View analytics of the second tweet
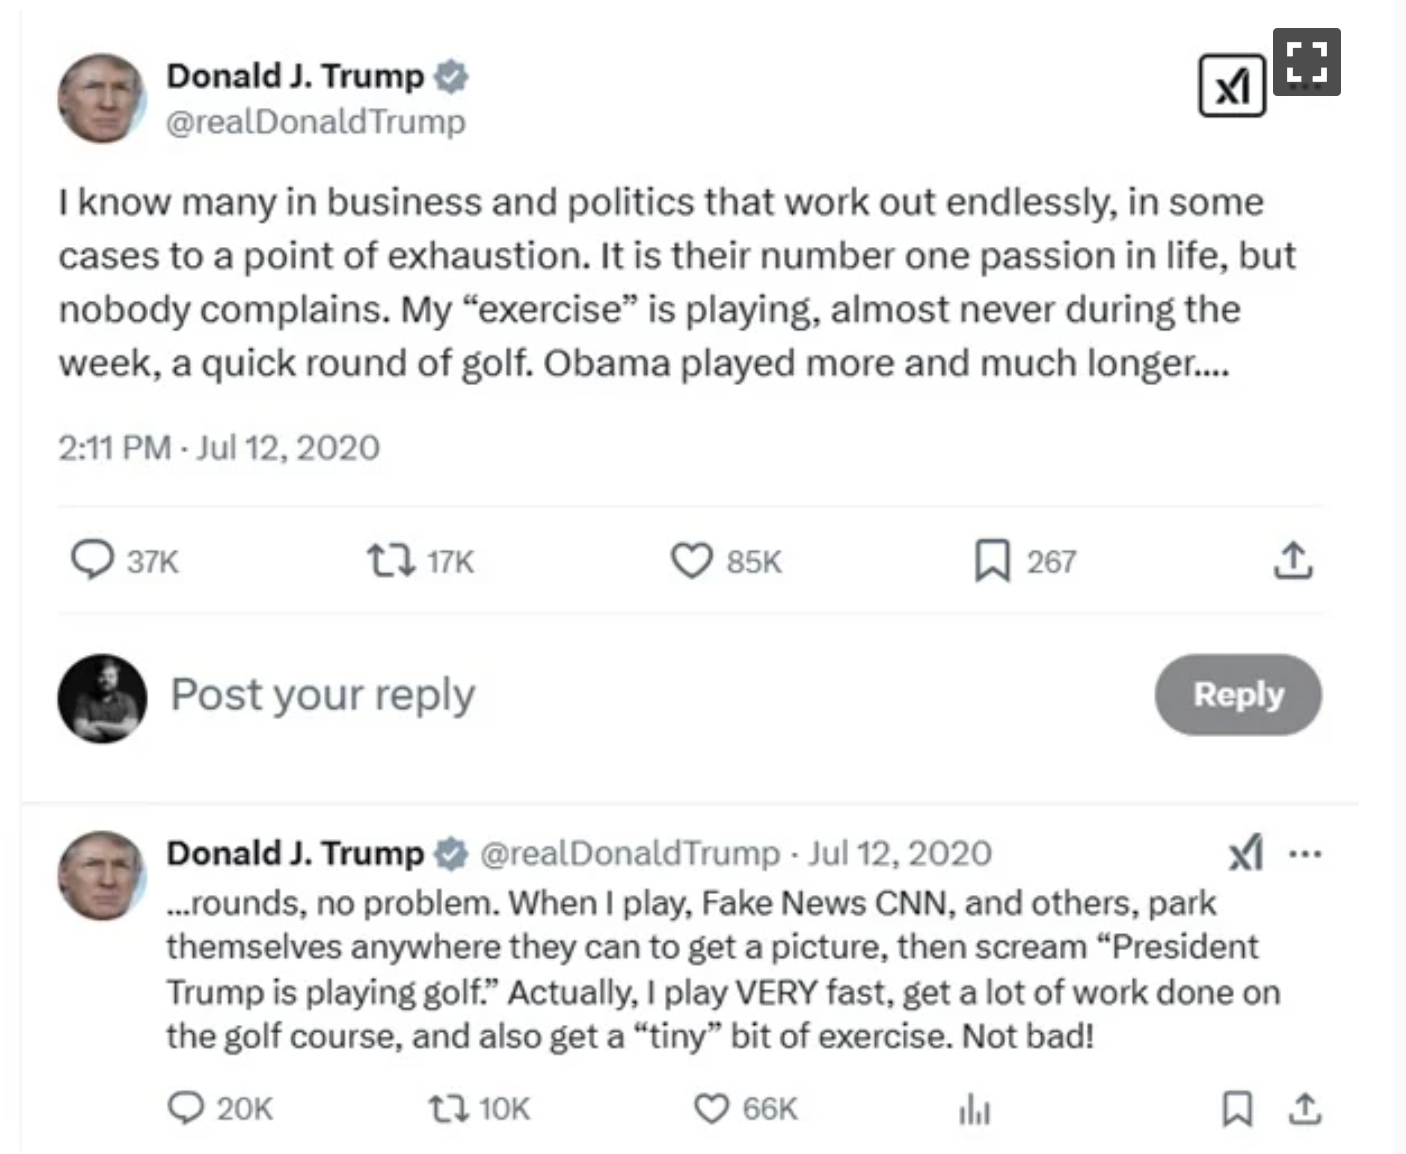 tap(974, 1109)
